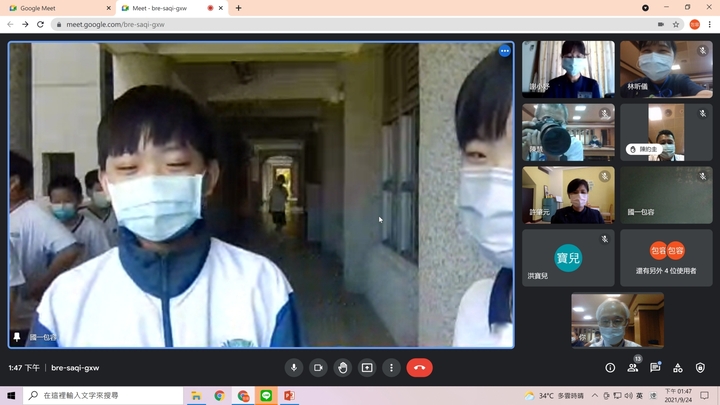Click the address bar with meet.google.com URL
The width and height of the screenshot is (720, 405).
click(300, 24)
